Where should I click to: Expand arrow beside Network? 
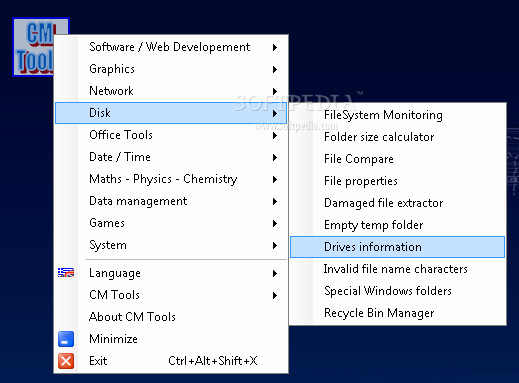[275, 91]
